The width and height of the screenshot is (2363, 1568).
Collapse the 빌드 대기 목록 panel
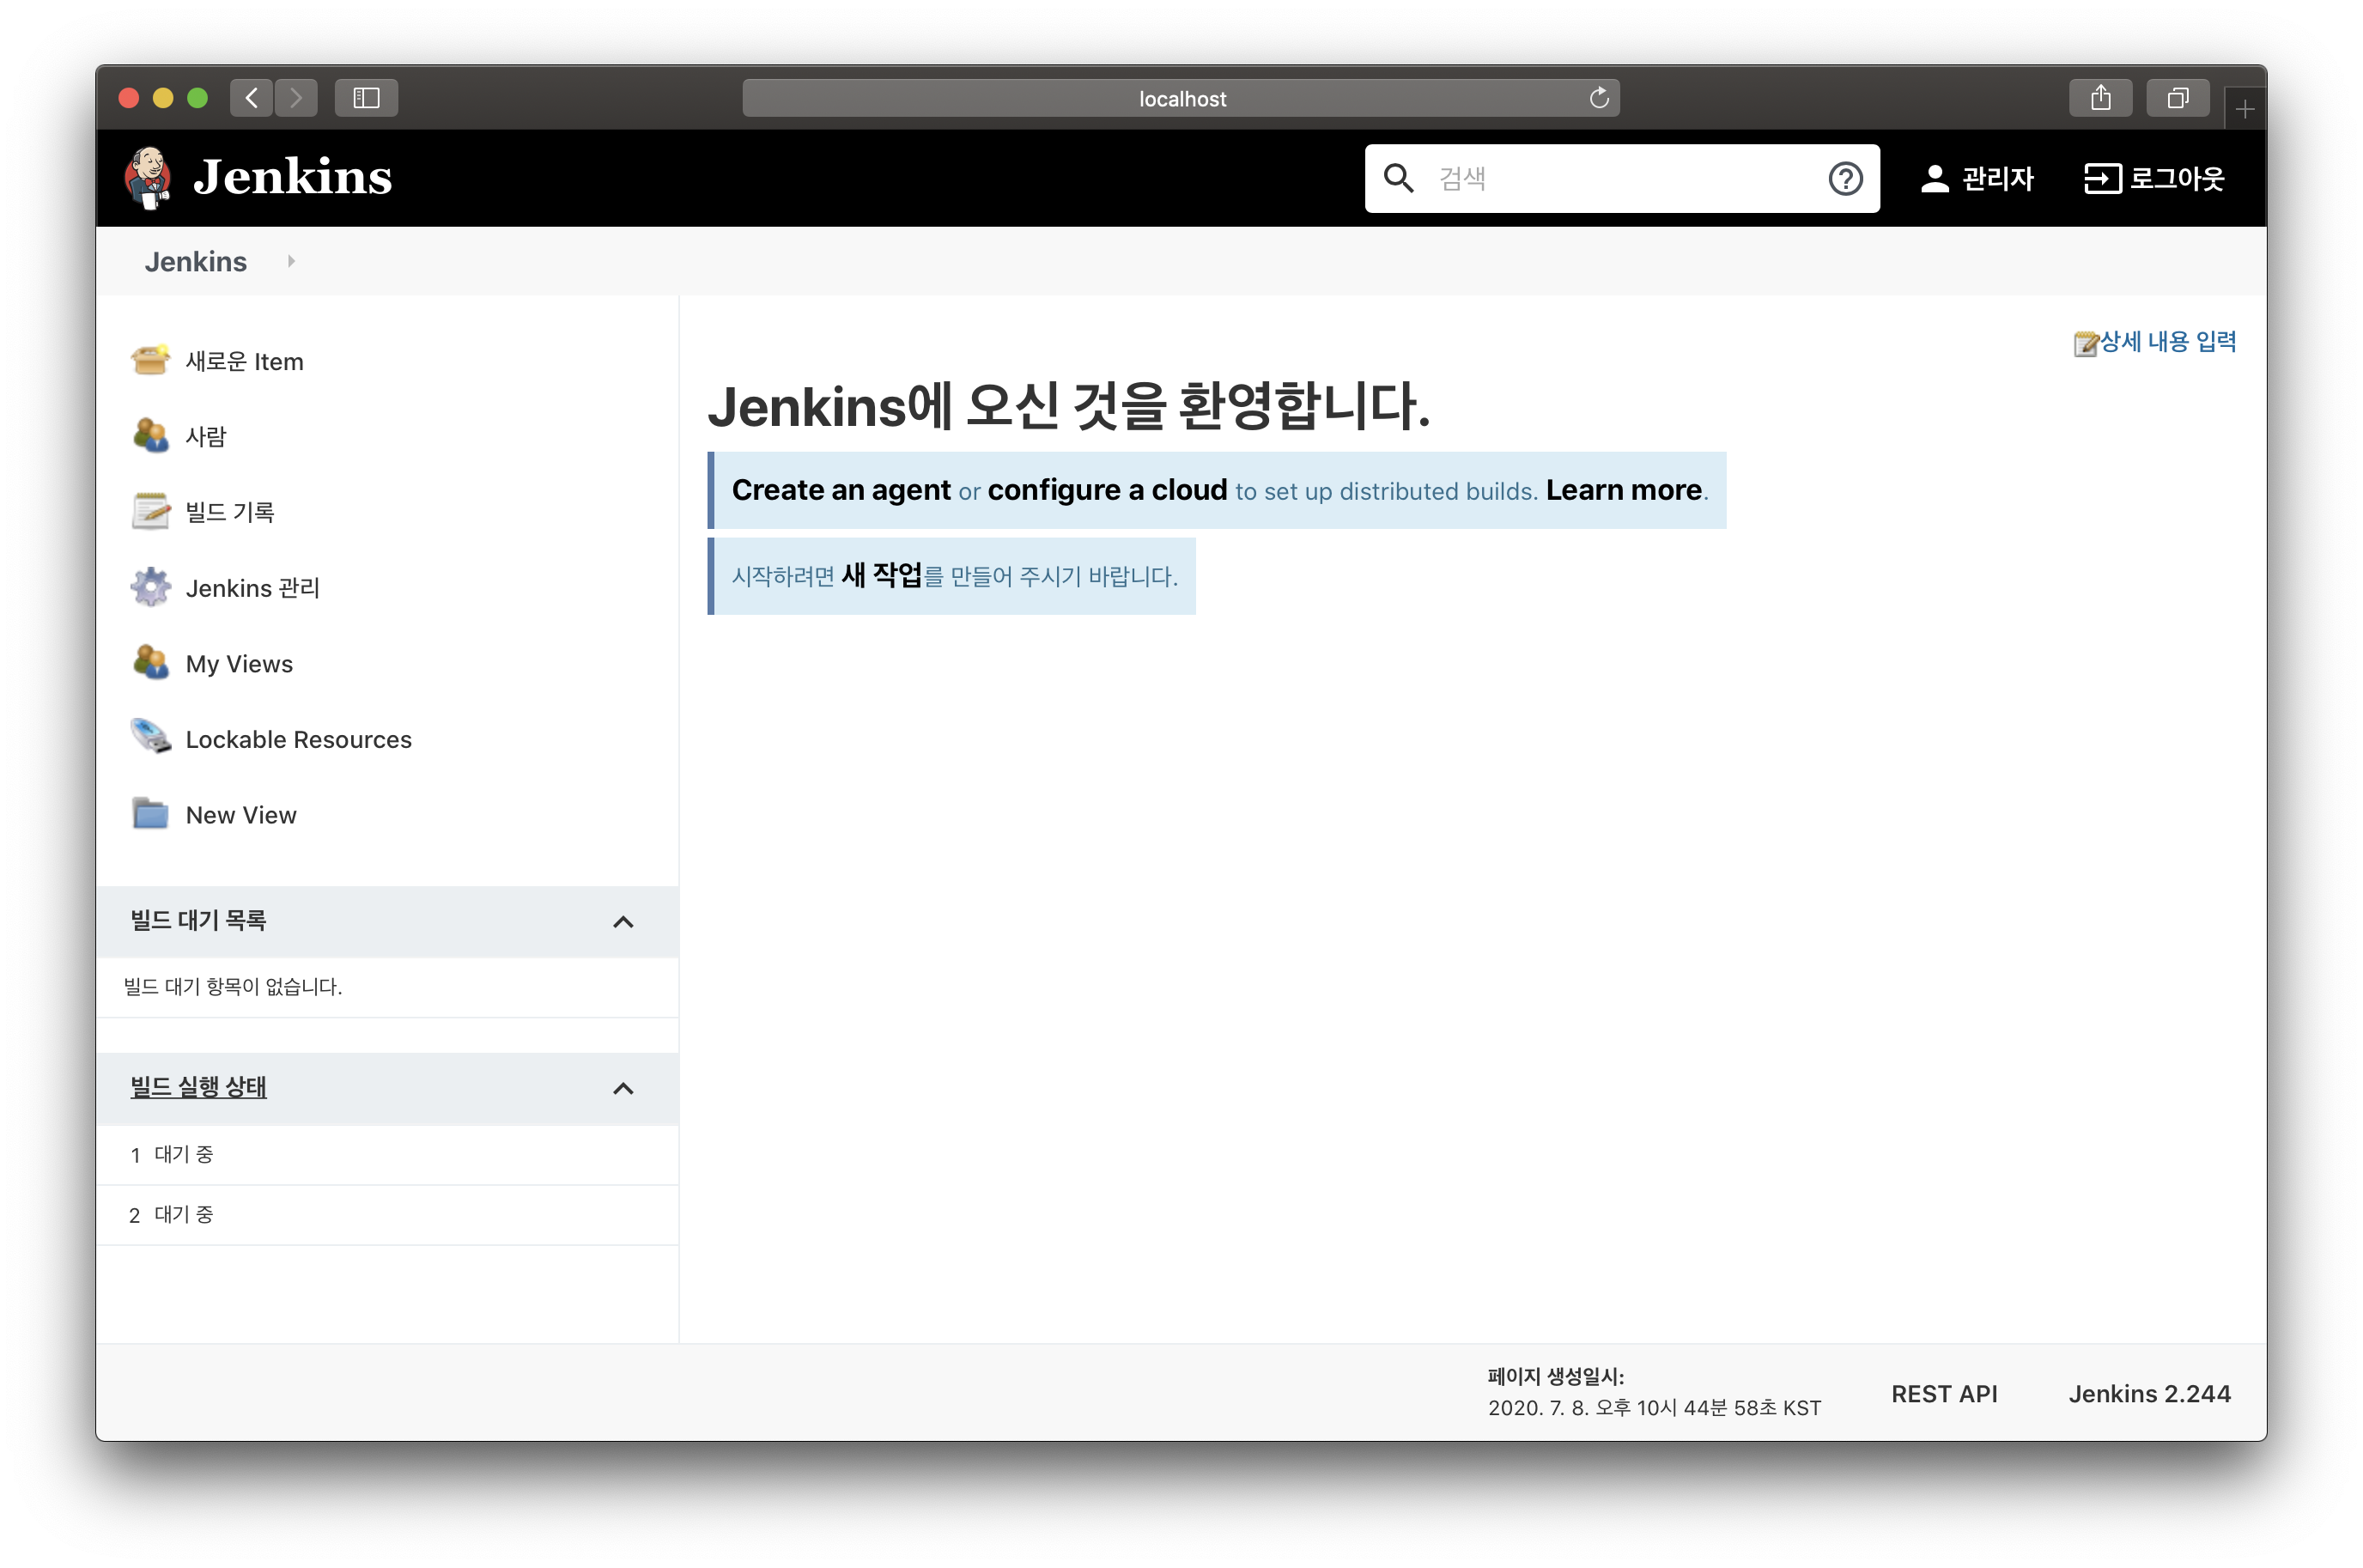(623, 922)
